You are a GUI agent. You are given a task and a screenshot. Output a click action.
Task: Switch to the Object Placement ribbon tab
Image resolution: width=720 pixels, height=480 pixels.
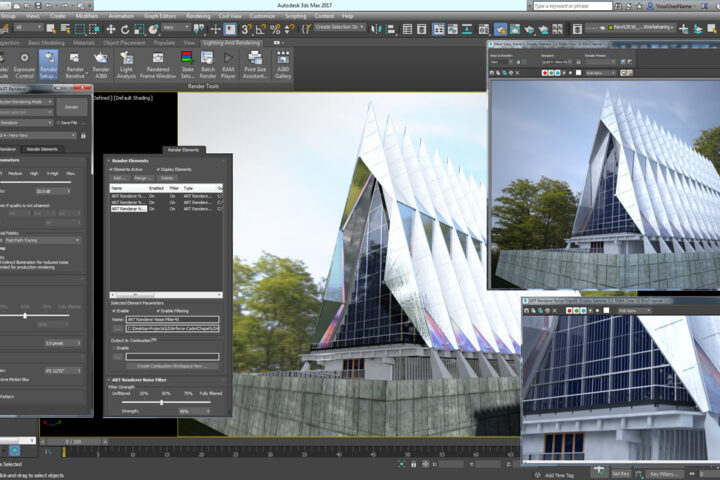124,43
